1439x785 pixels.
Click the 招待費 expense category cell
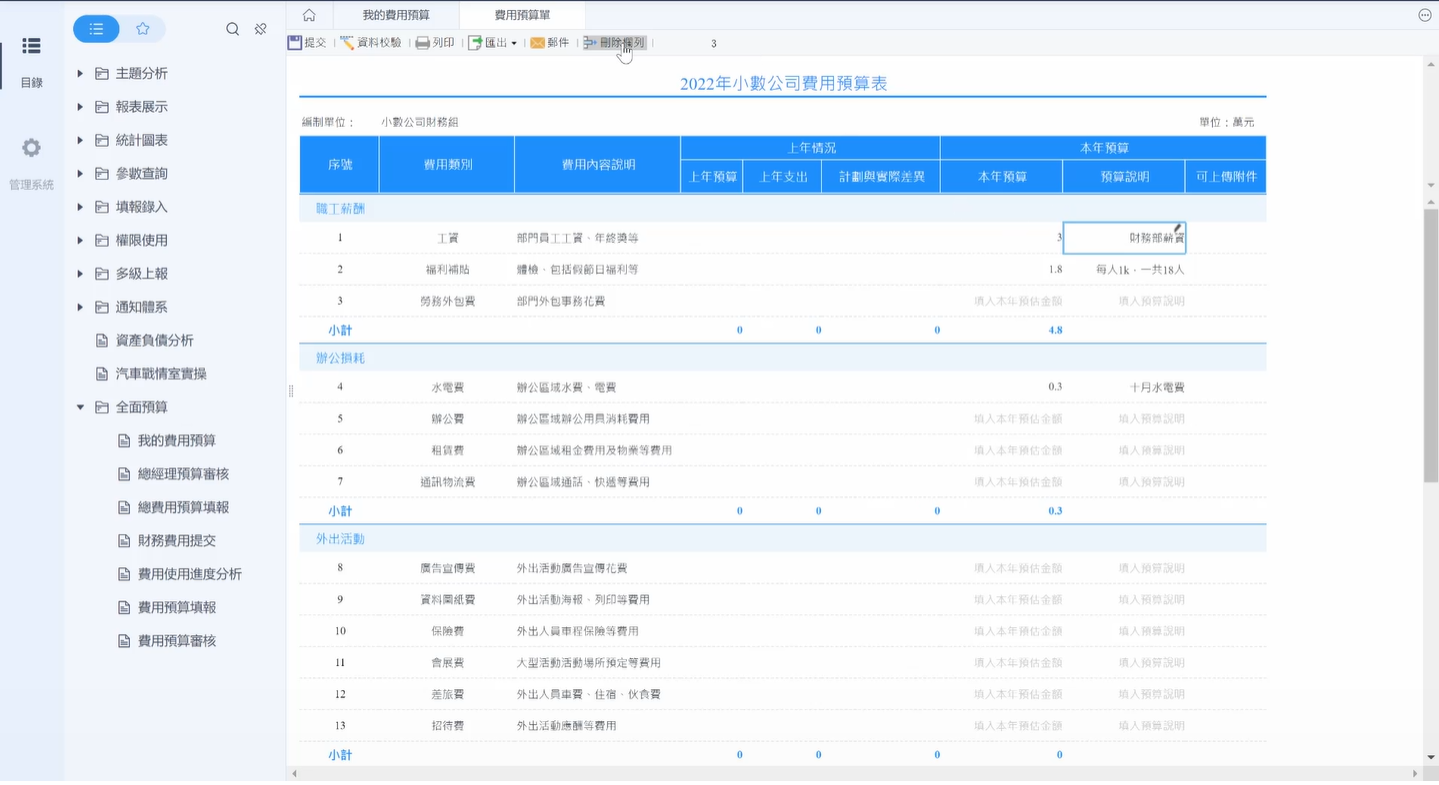point(447,725)
